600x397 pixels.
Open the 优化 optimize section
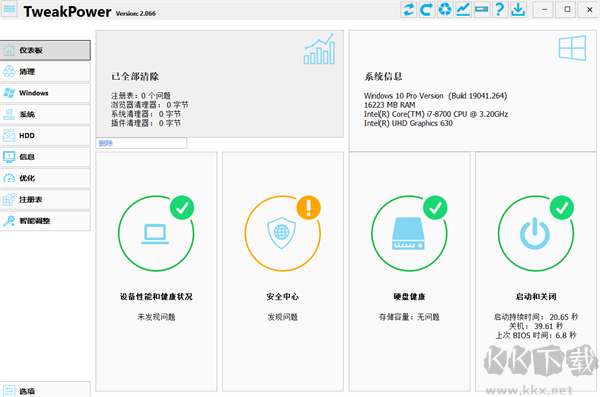point(45,178)
